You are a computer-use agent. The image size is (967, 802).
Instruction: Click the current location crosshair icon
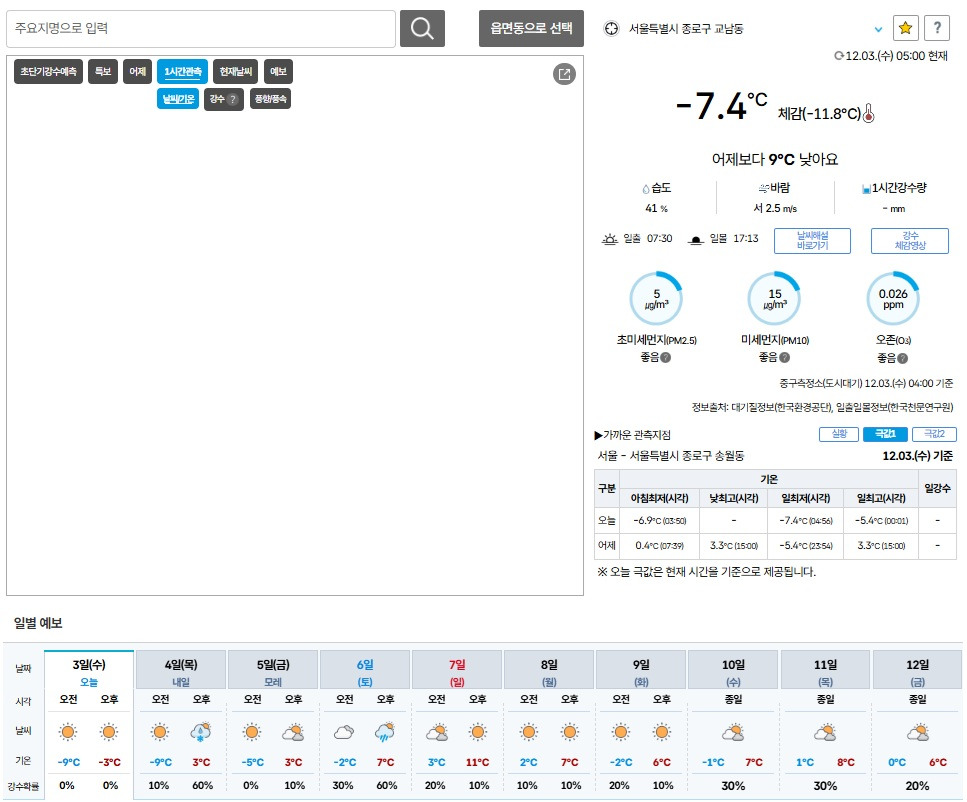[x=611, y=28]
